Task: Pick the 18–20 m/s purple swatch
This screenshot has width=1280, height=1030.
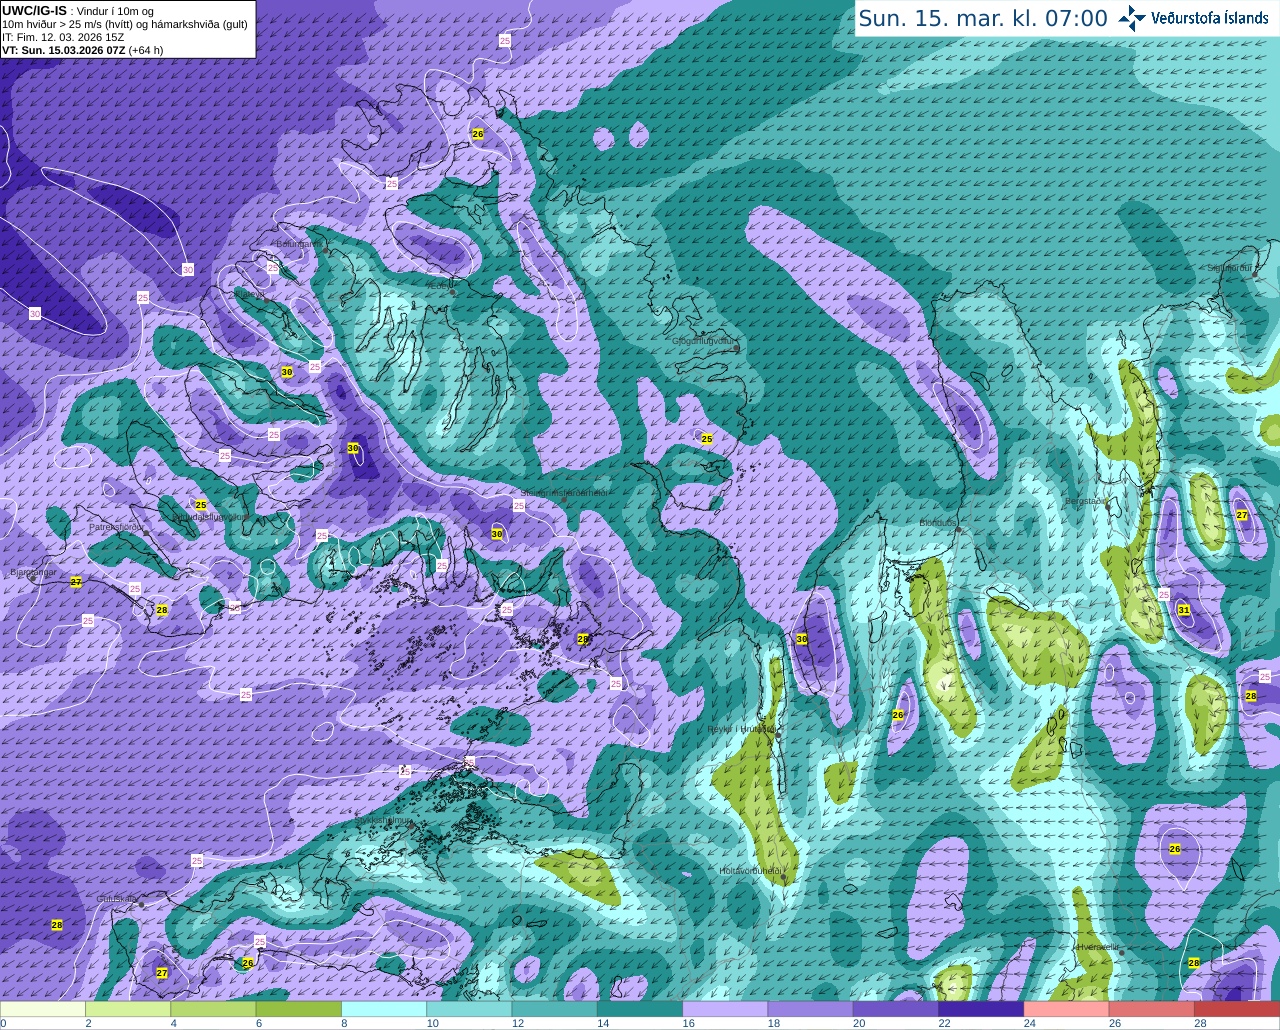Action: point(810,1009)
